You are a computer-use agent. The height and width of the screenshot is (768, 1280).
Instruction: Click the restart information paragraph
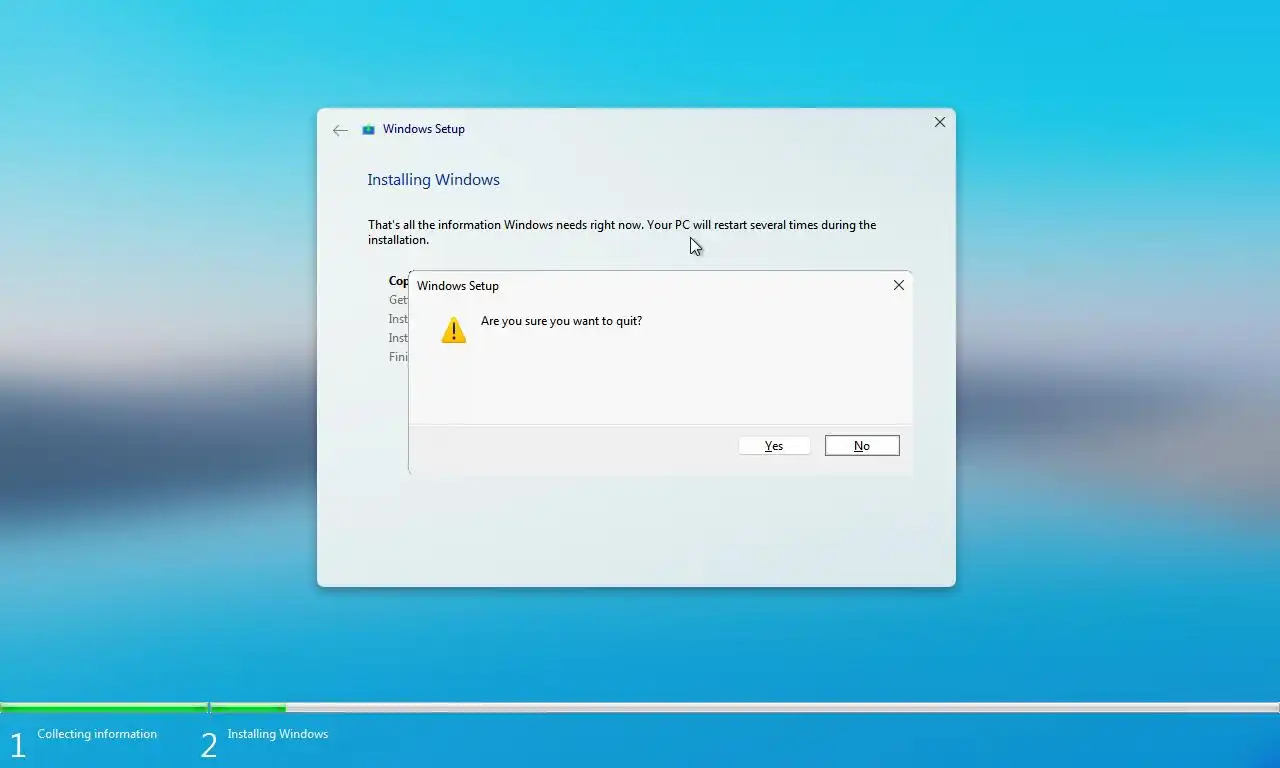(x=622, y=232)
